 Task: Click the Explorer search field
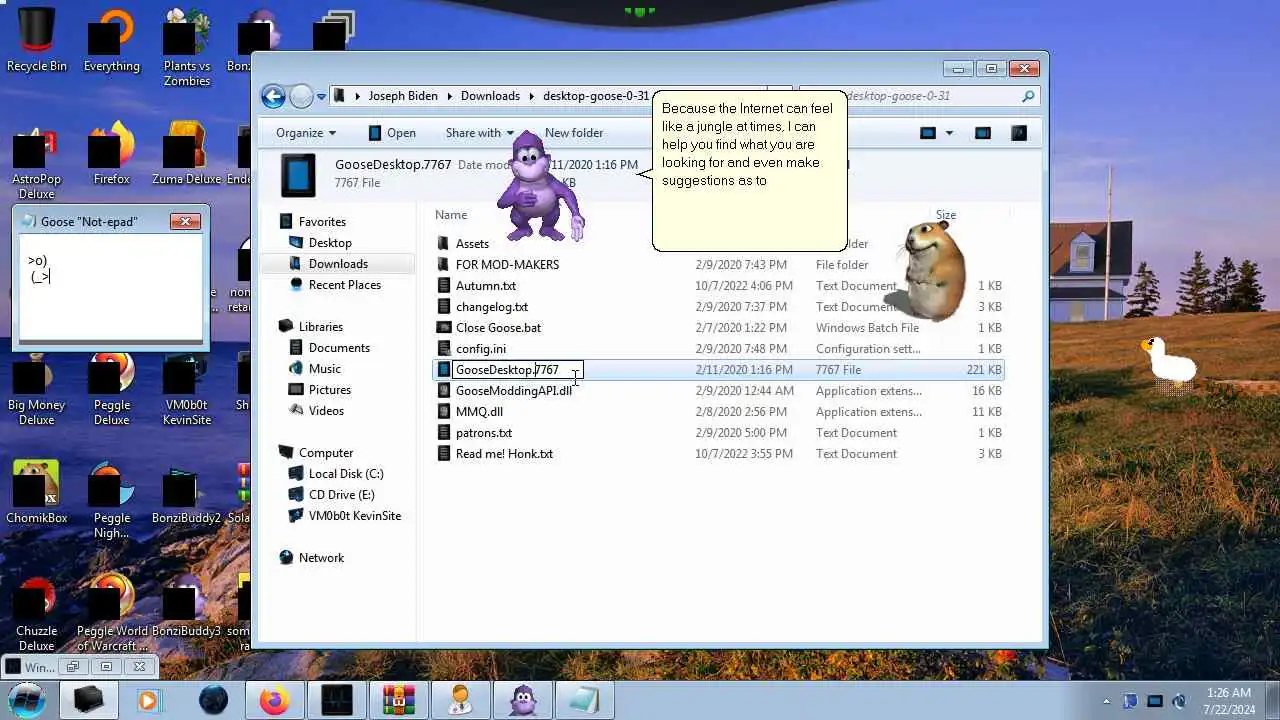click(x=920, y=96)
